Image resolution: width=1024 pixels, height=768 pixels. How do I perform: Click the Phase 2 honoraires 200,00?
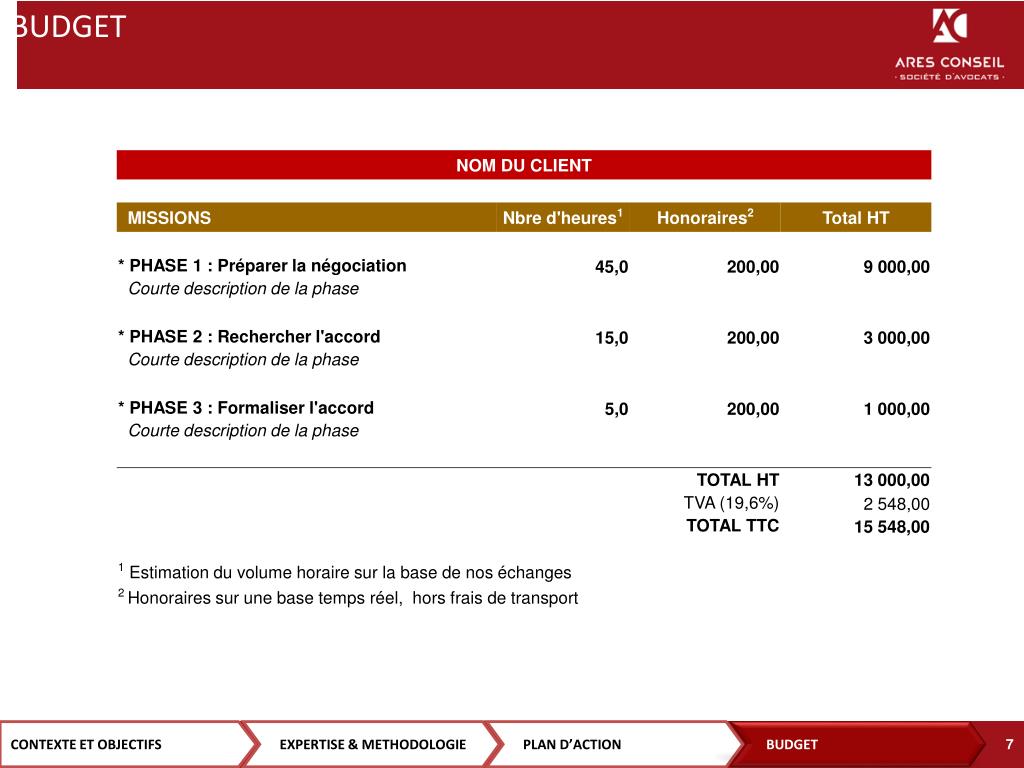point(753,338)
